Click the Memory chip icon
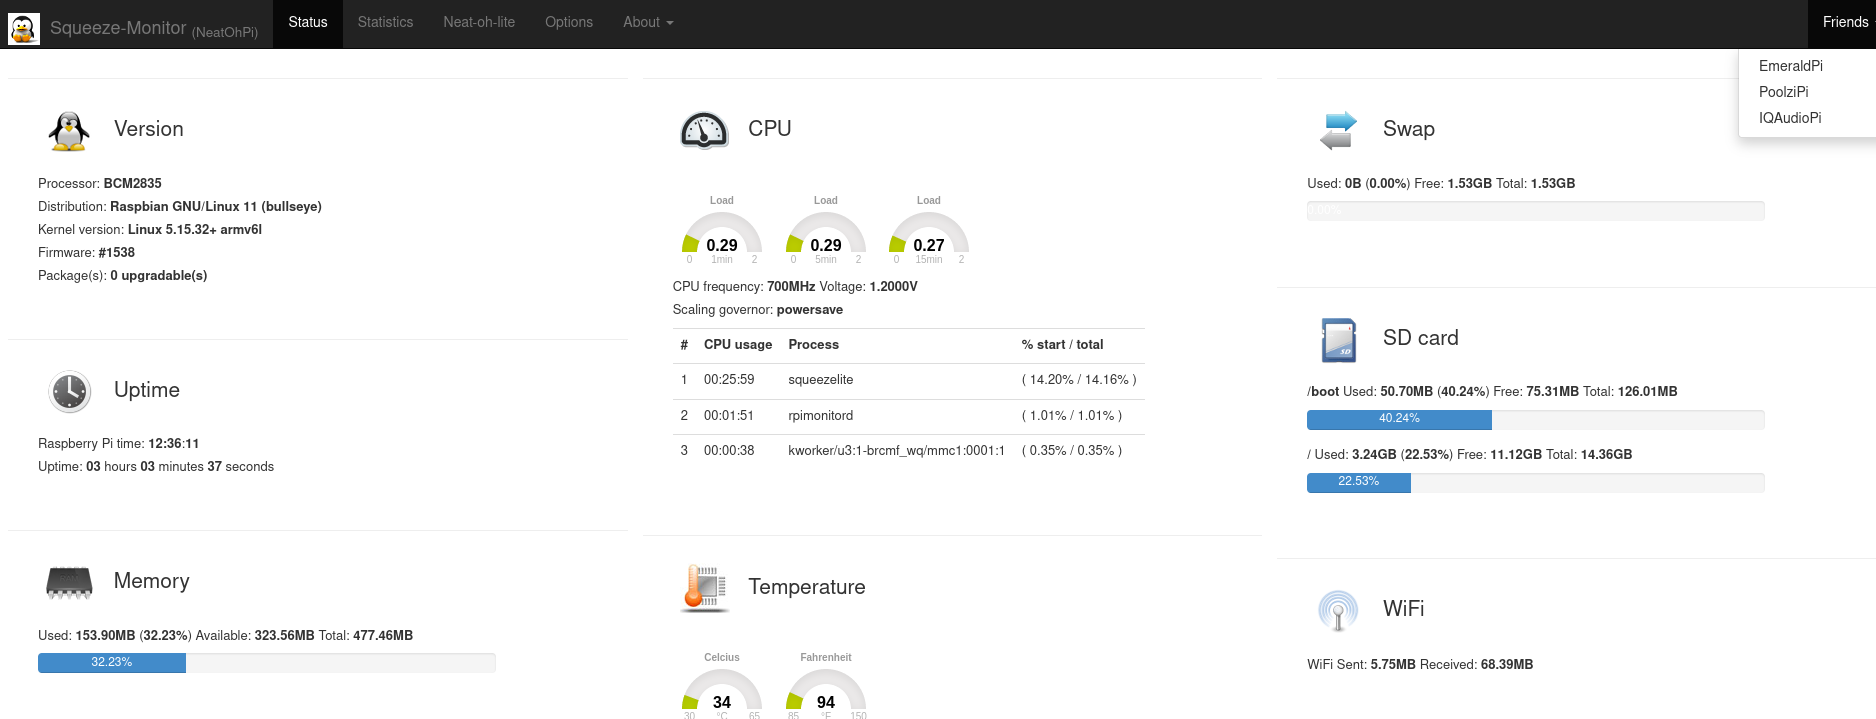 coord(69,582)
